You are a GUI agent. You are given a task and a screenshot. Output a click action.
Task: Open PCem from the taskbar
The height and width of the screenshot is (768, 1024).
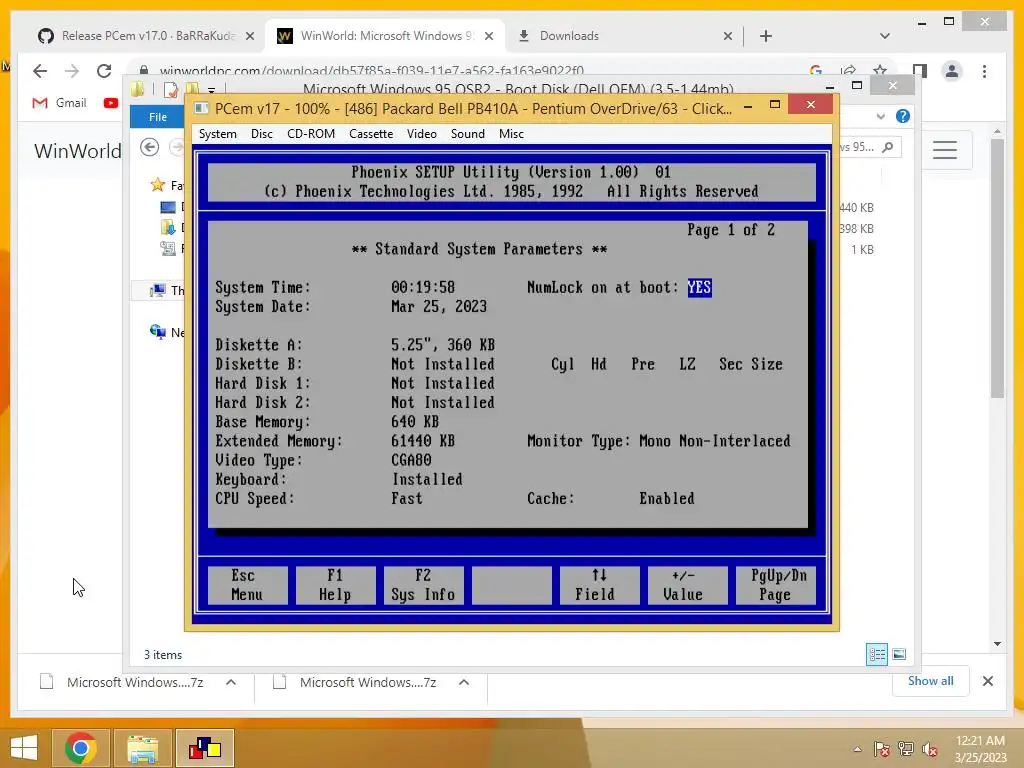click(x=204, y=748)
